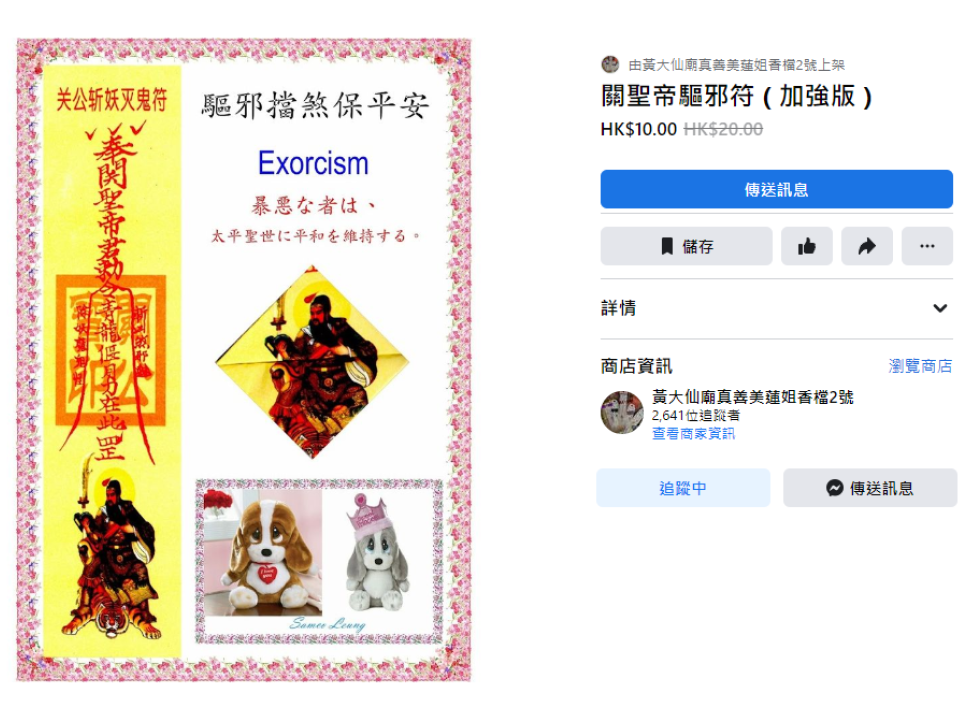Viewport: 969px width, 722px height.
Task: Click the small seller avatar above the title
Action: click(x=610, y=64)
